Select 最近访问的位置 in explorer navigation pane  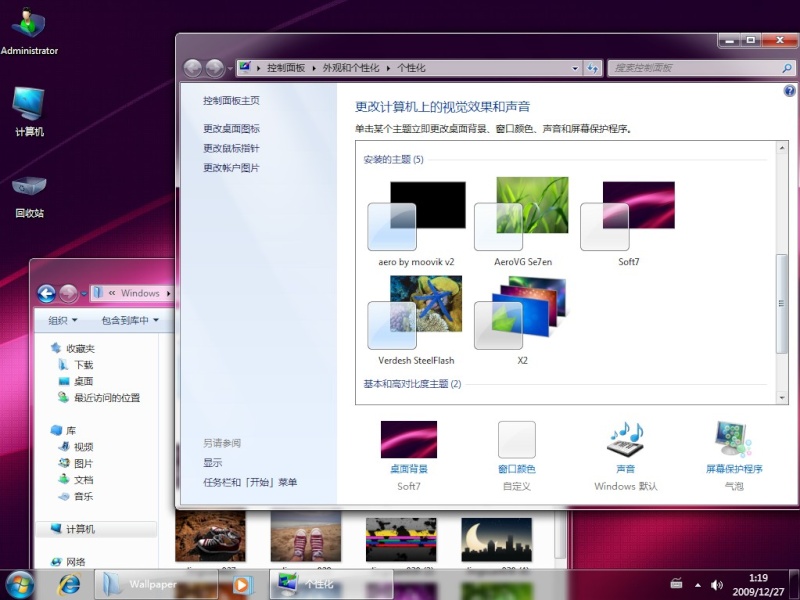click(98, 397)
